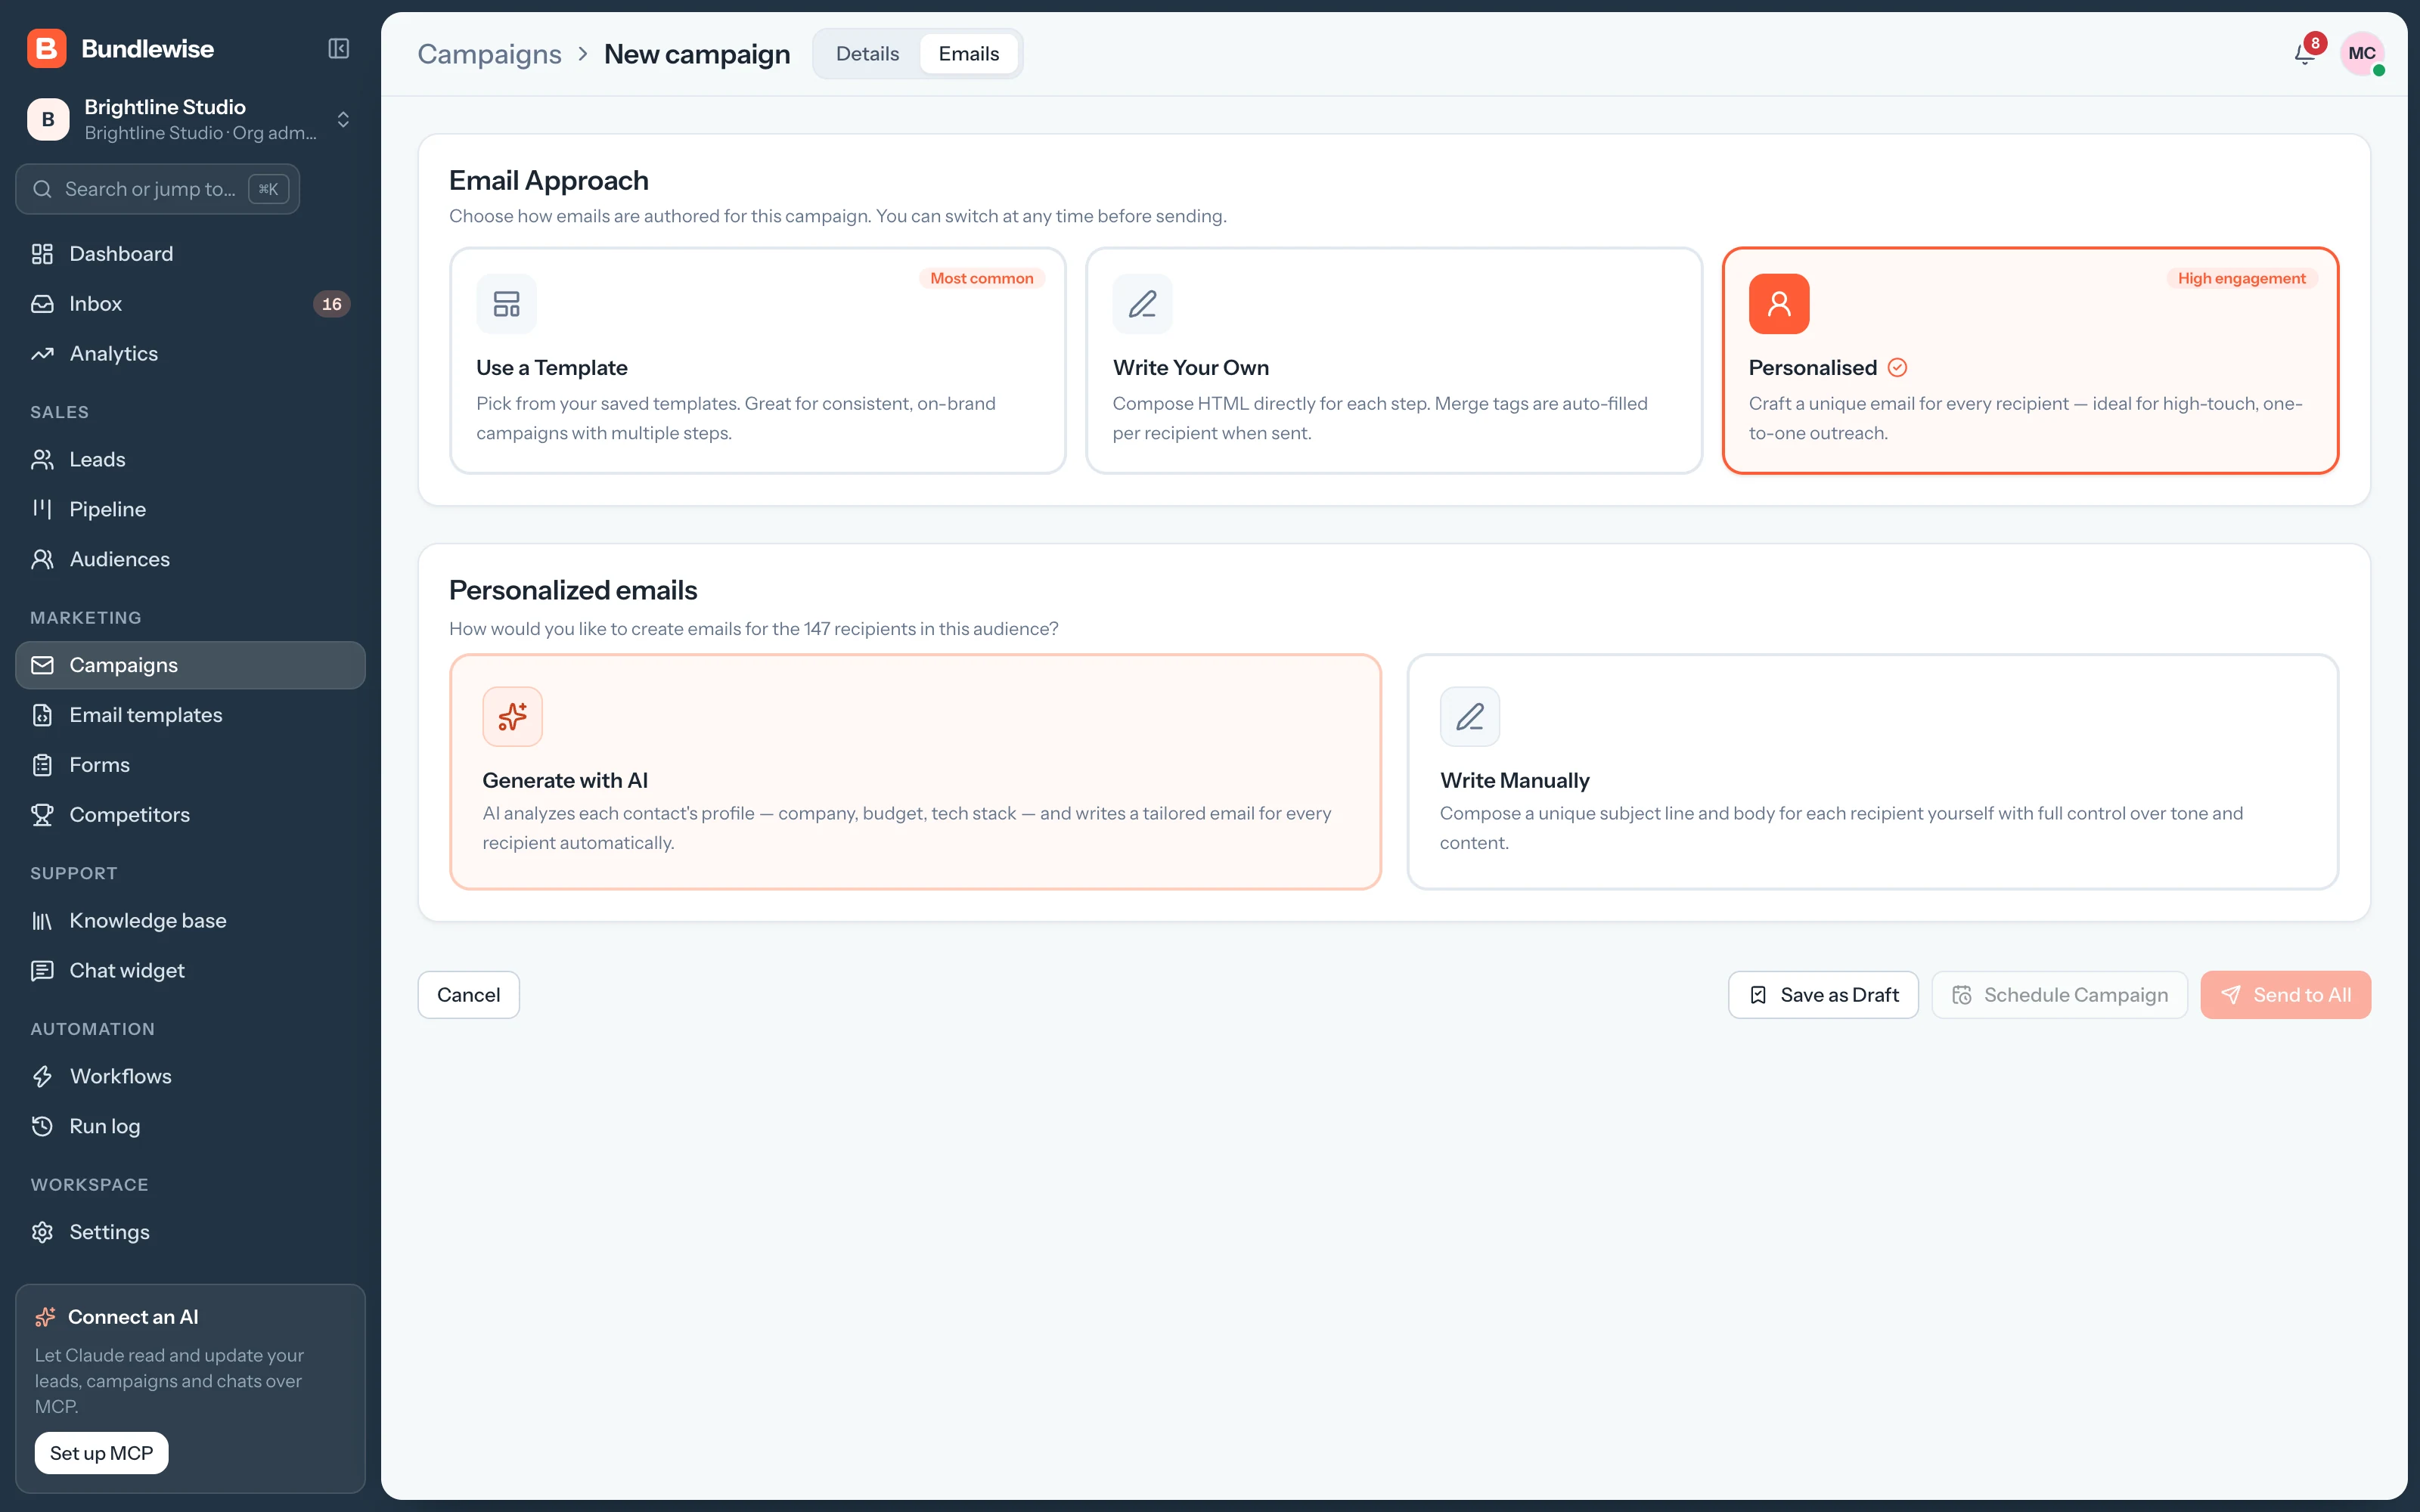Viewport: 2420px width, 1512px height.
Task: Click the Schedule Campaign button
Action: pos(2059,995)
